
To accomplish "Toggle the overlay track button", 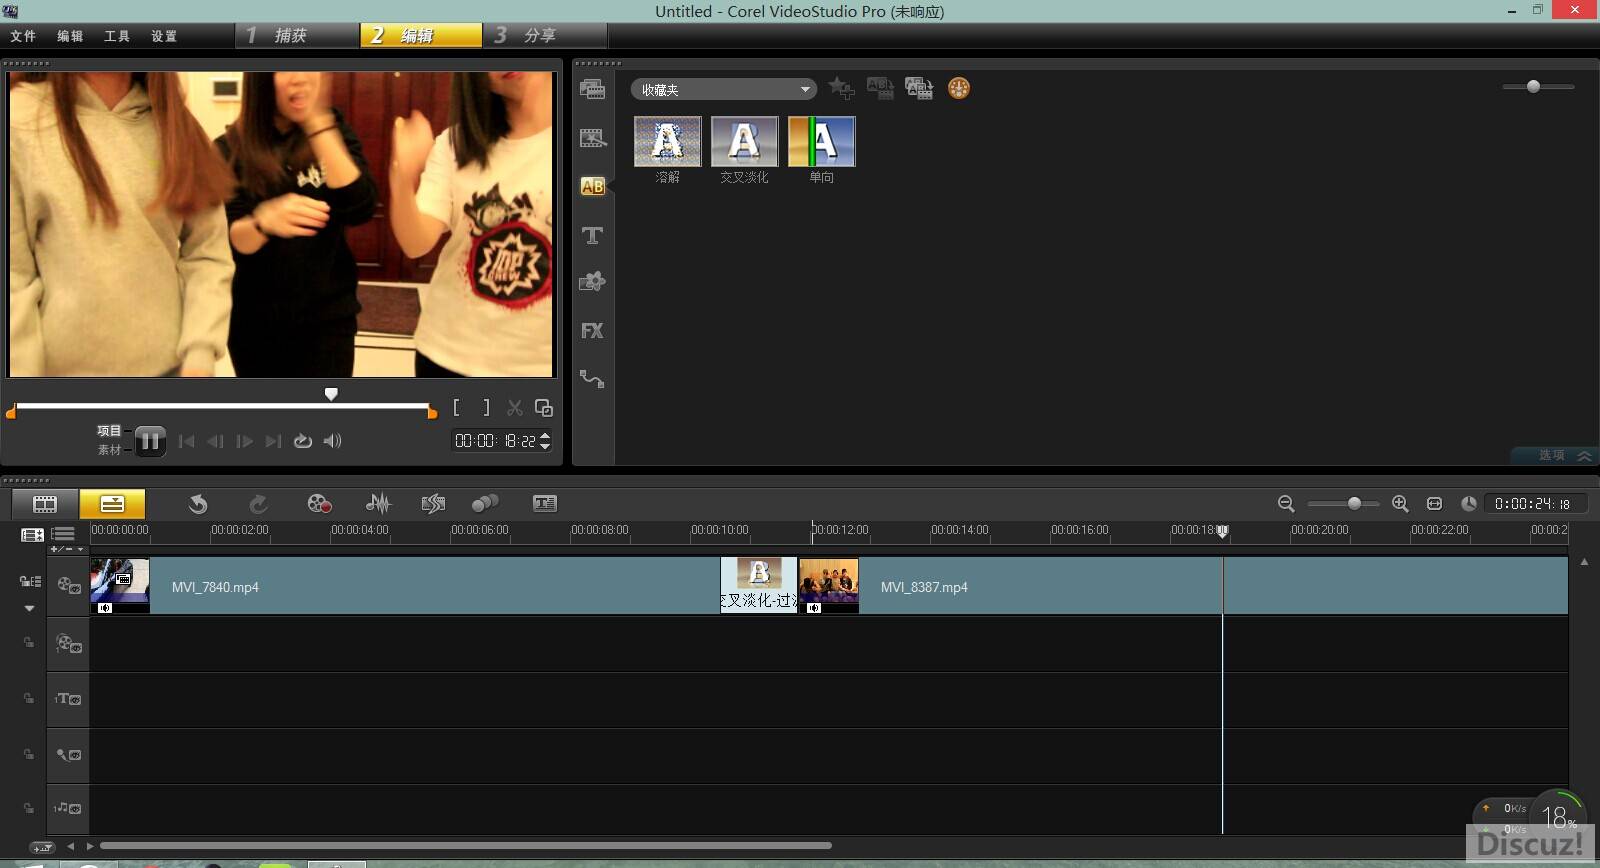I will coord(69,644).
